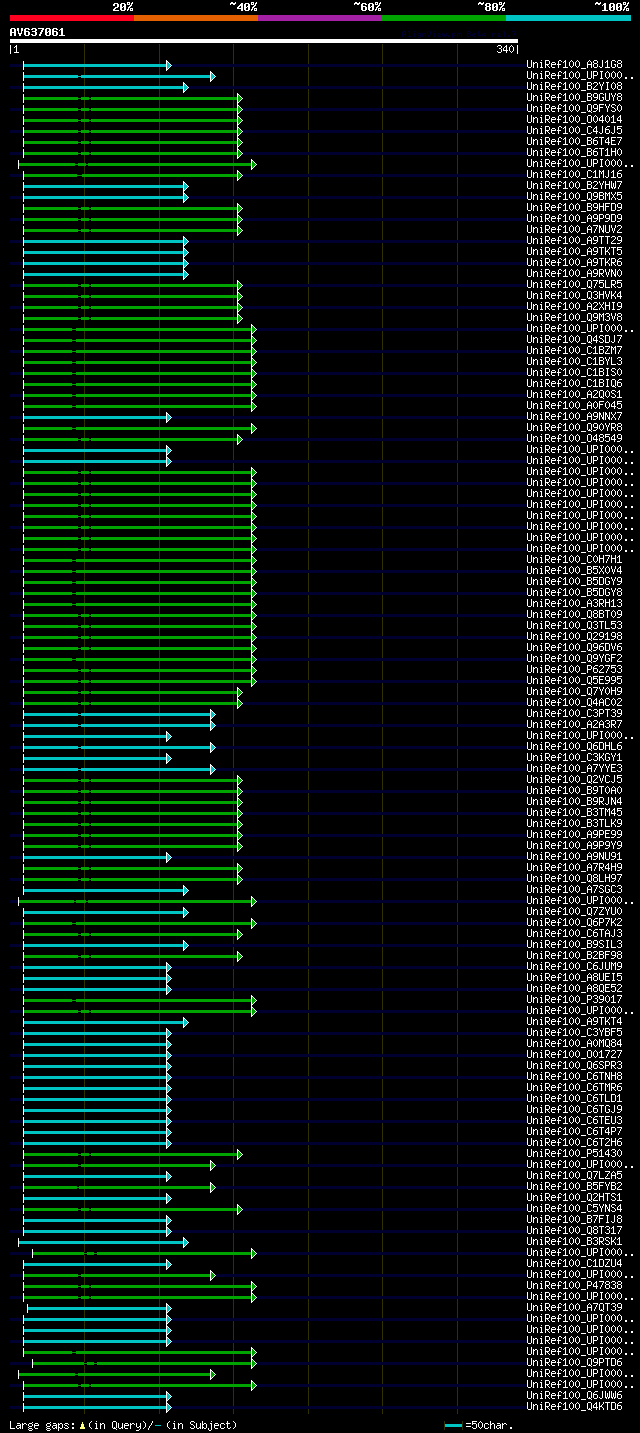The height and width of the screenshot is (1433, 640).
Task: Click label UniRef100_B3TM45
Action: (x=574, y=813)
